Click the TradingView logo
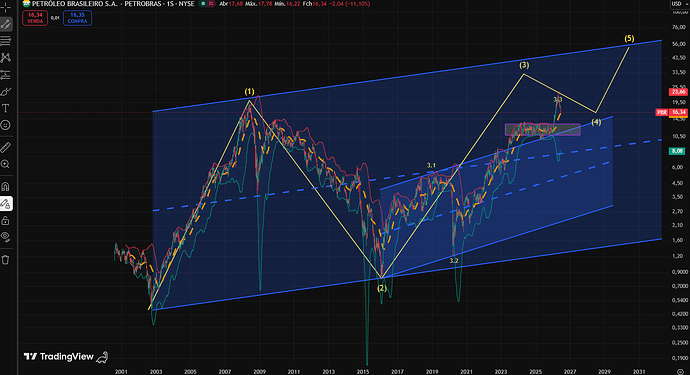 [59, 357]
